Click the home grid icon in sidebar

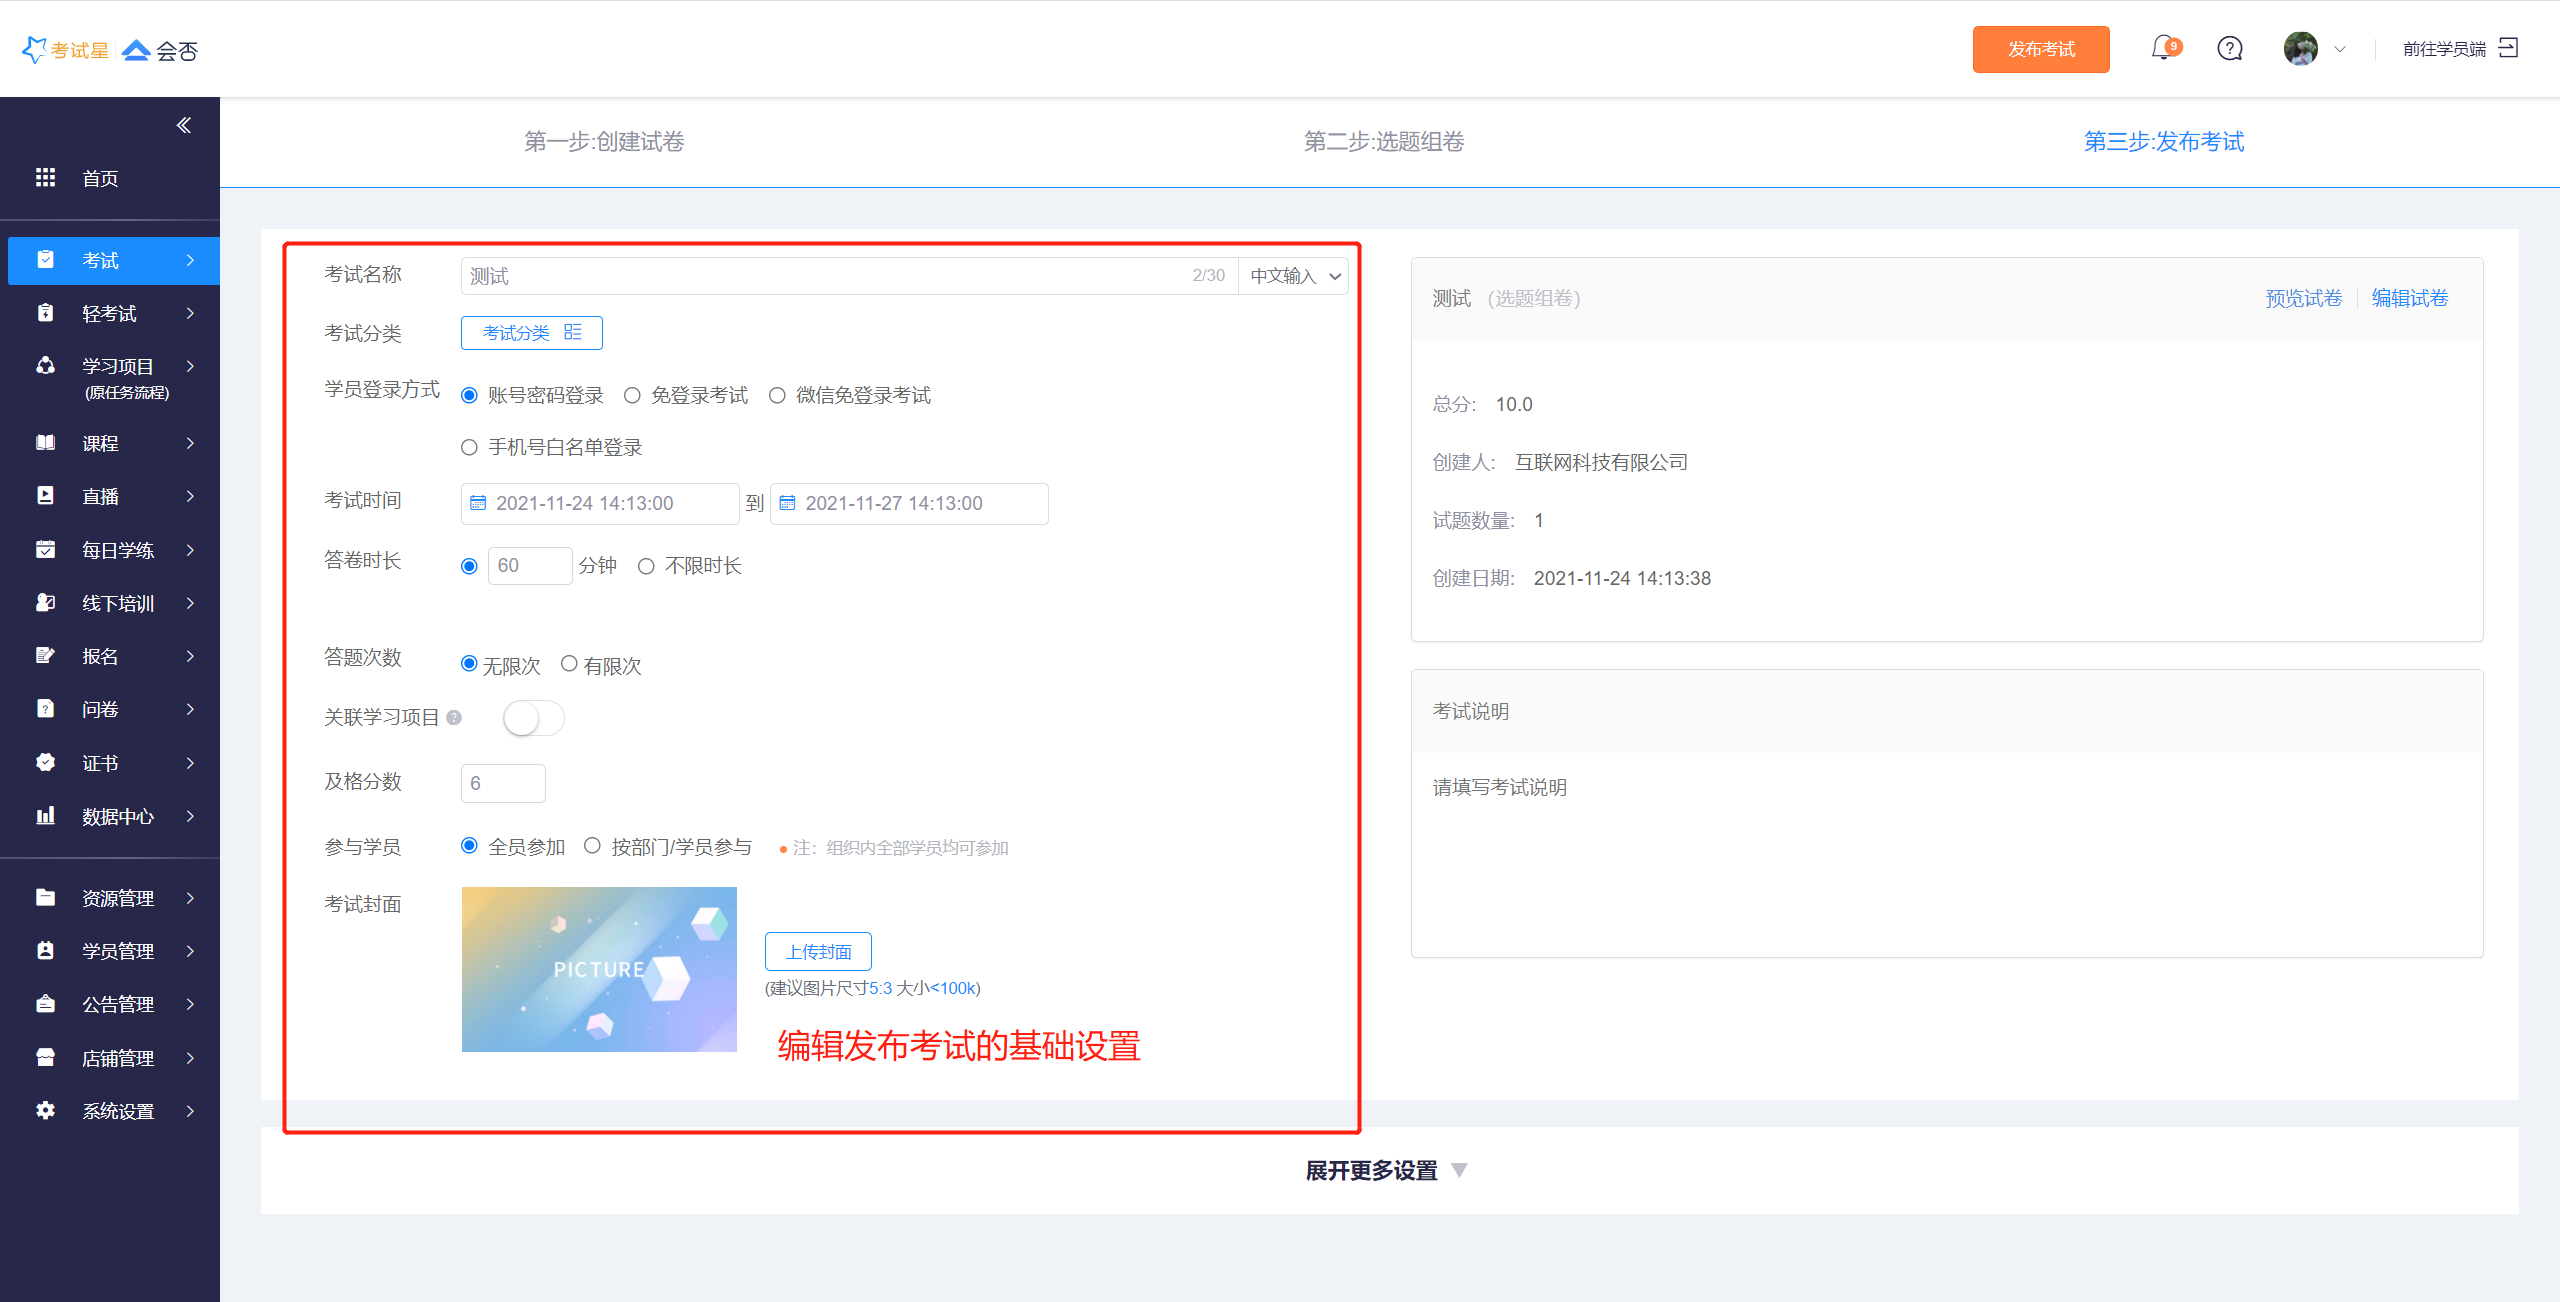pyautogui.click(x=46, y=178)
